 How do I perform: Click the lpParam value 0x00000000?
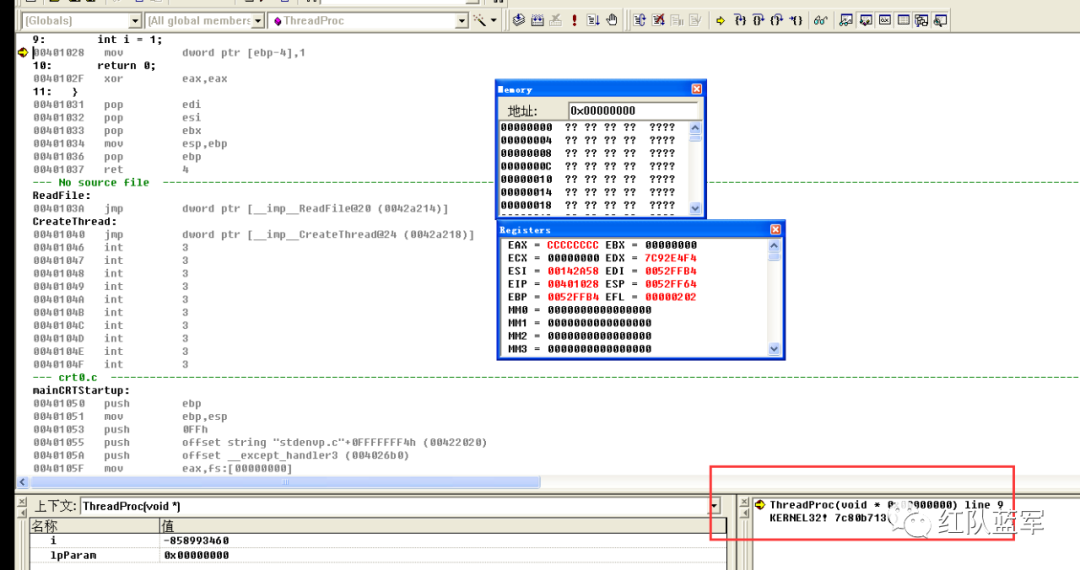coord(196,555)
